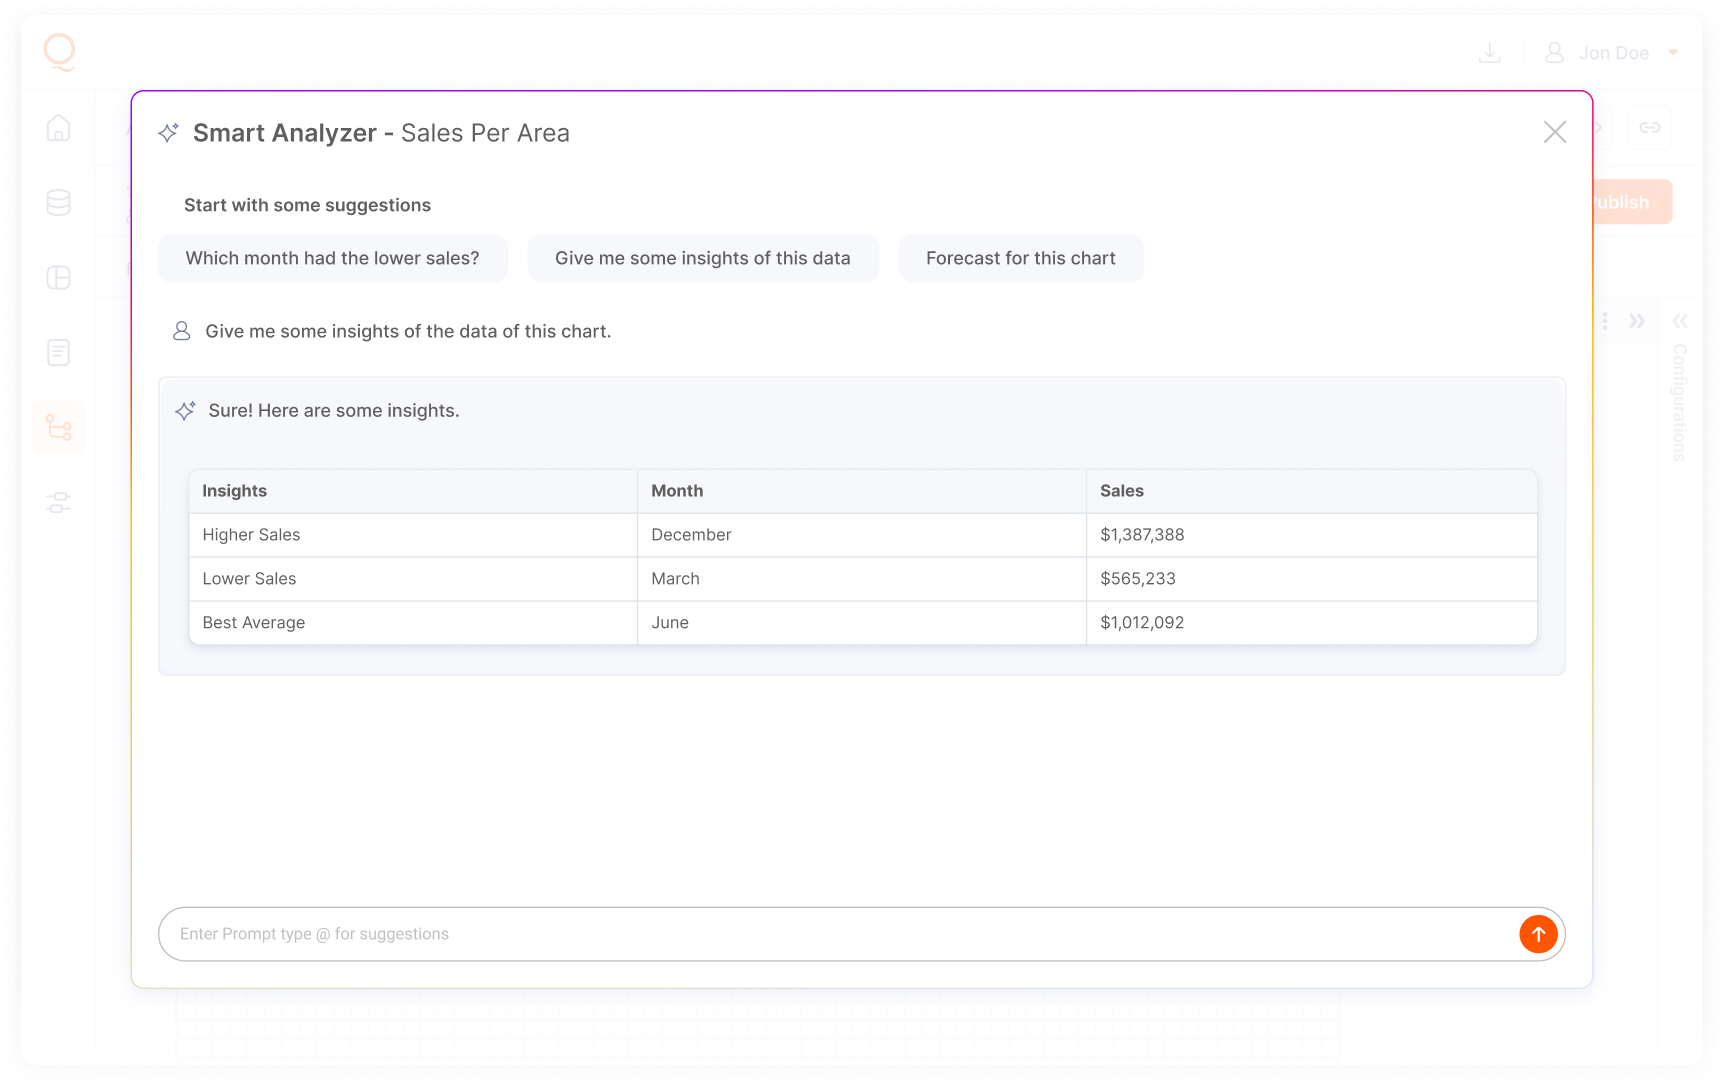Choose 'Forecast for this chart' suggestion

click(1020, 258)
